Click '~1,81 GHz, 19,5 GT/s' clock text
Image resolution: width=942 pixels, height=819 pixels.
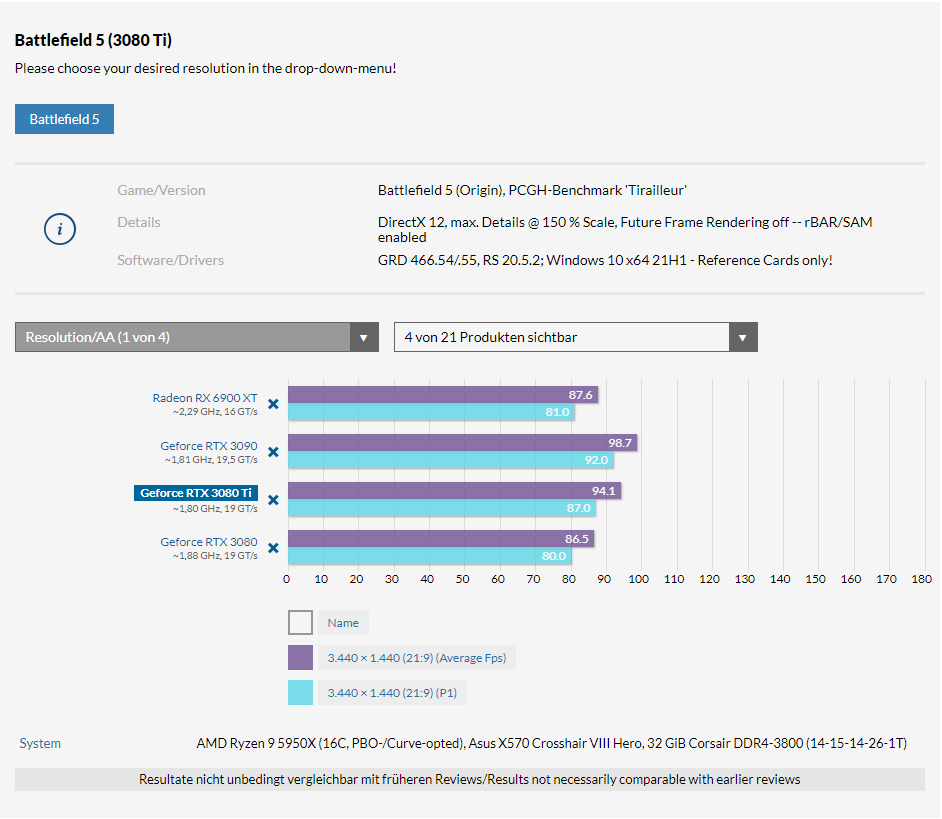coord(211,460)
